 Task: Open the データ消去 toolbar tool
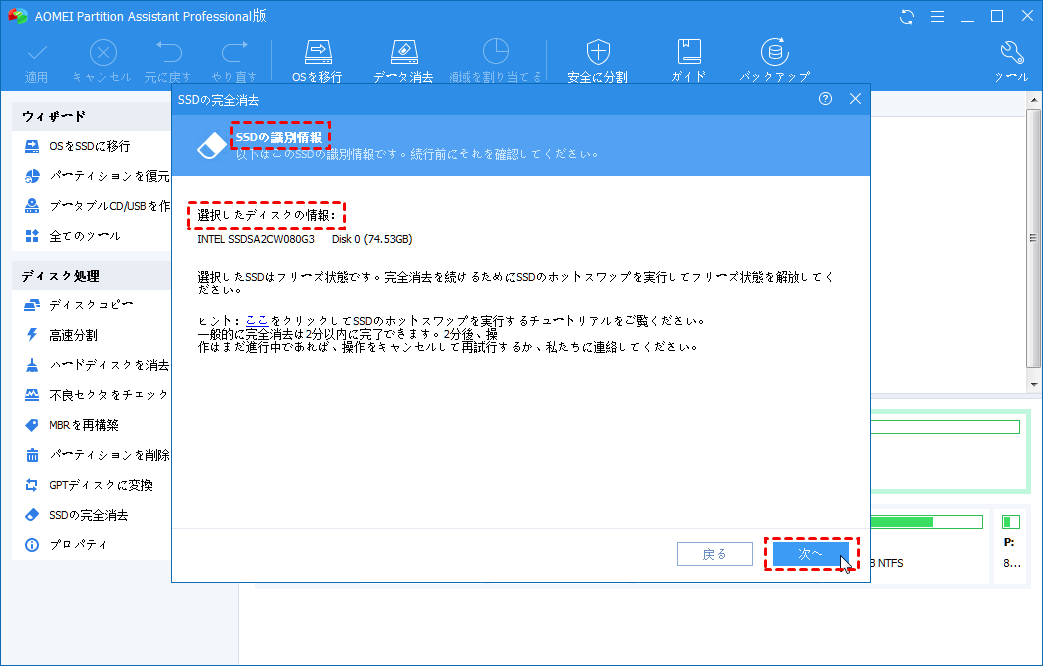pos(403,61)
